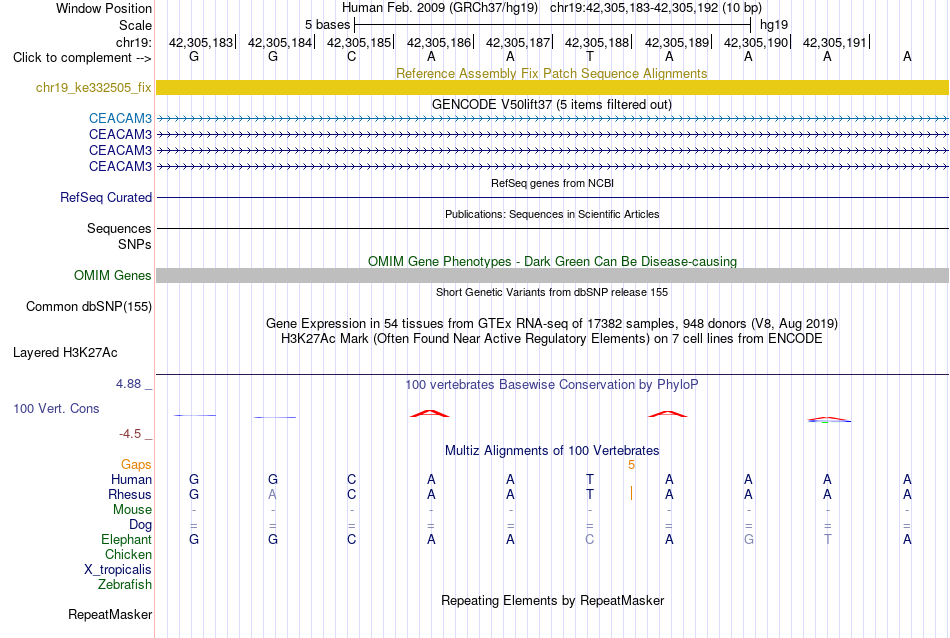Viewport: 950px width, 638px height.
Task: Select the Mouse species label
Action: 132,510
